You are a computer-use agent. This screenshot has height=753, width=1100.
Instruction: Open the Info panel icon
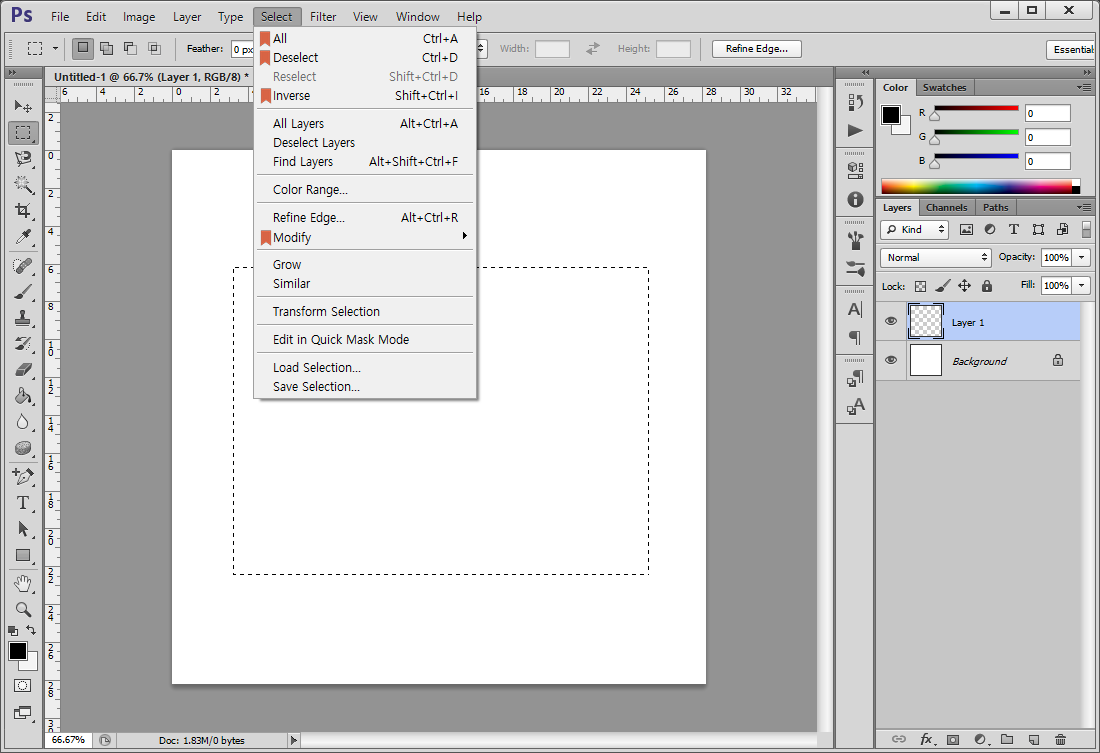click(855, 199)
